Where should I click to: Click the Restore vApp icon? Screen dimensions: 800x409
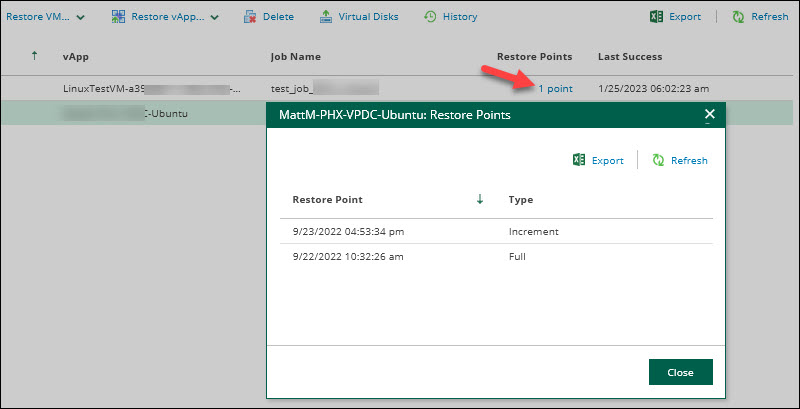pyautogui.click(x=118, y=17)
